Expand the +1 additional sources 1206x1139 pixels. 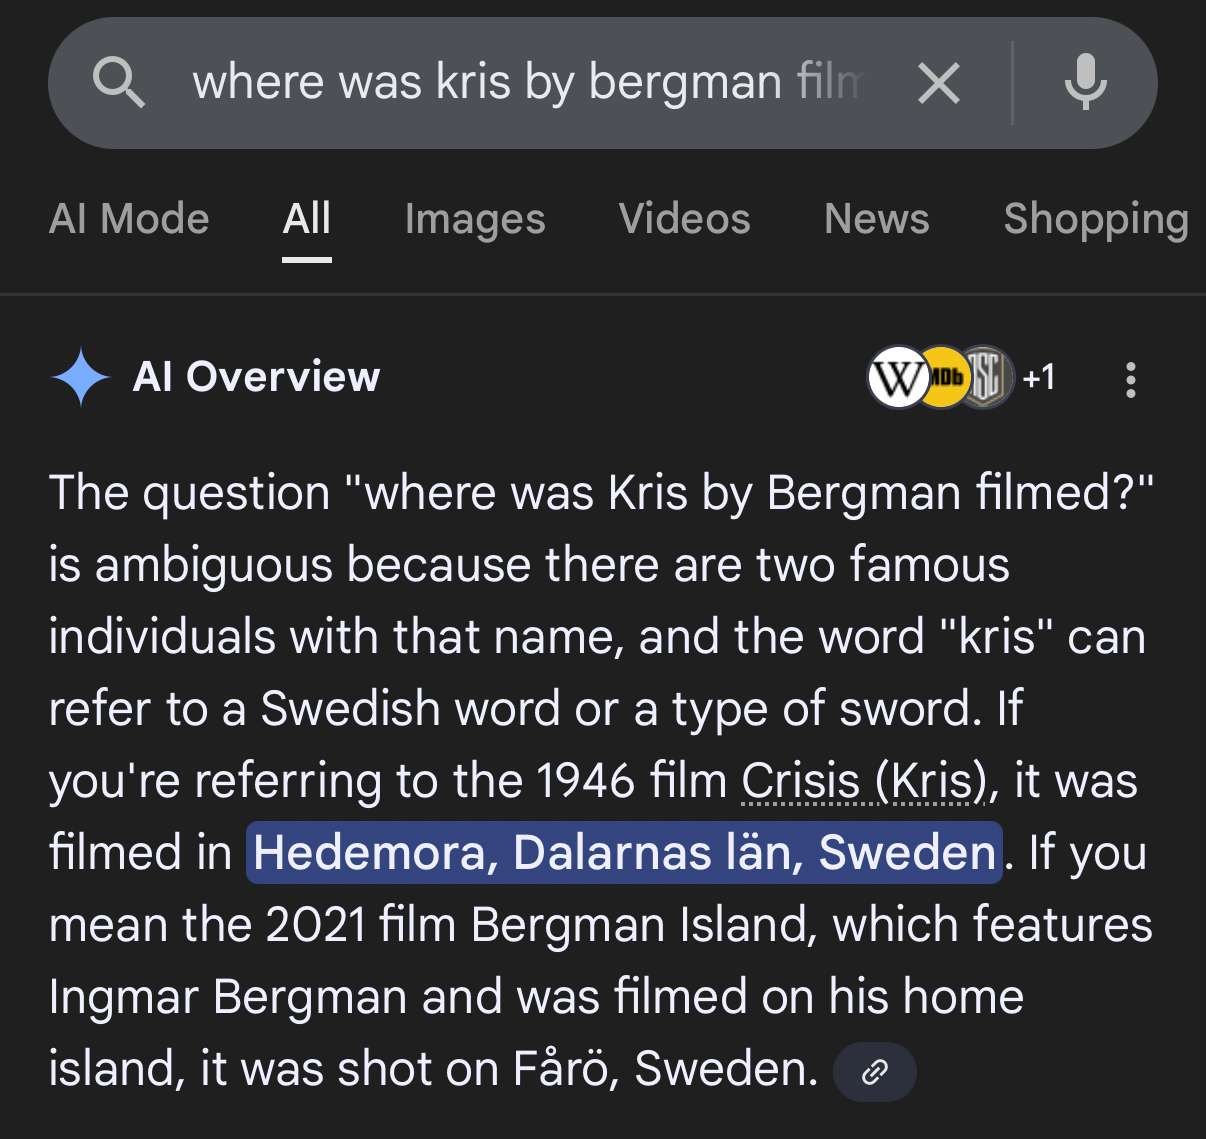tap(1039, 378)
